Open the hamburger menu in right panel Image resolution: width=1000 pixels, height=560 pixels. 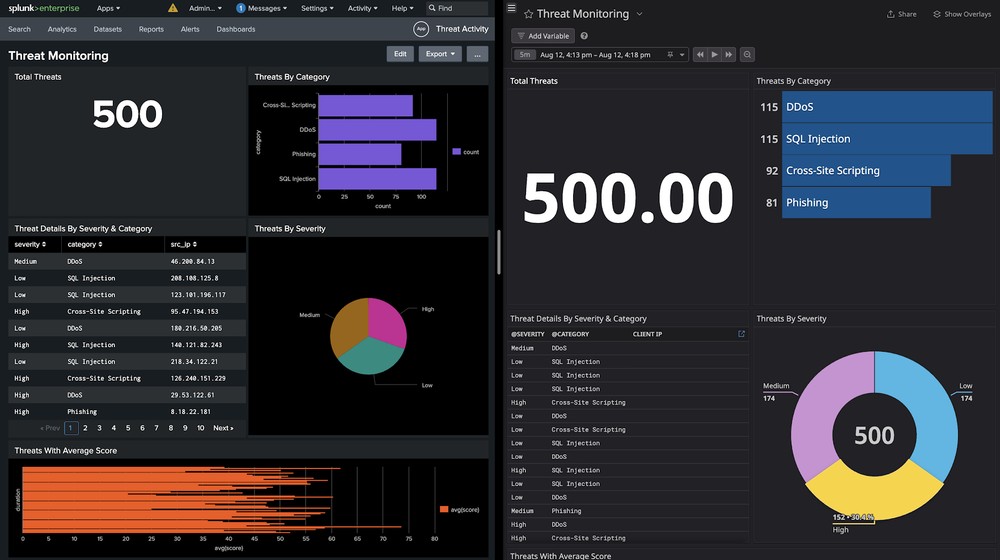click(x=511, y=9)
